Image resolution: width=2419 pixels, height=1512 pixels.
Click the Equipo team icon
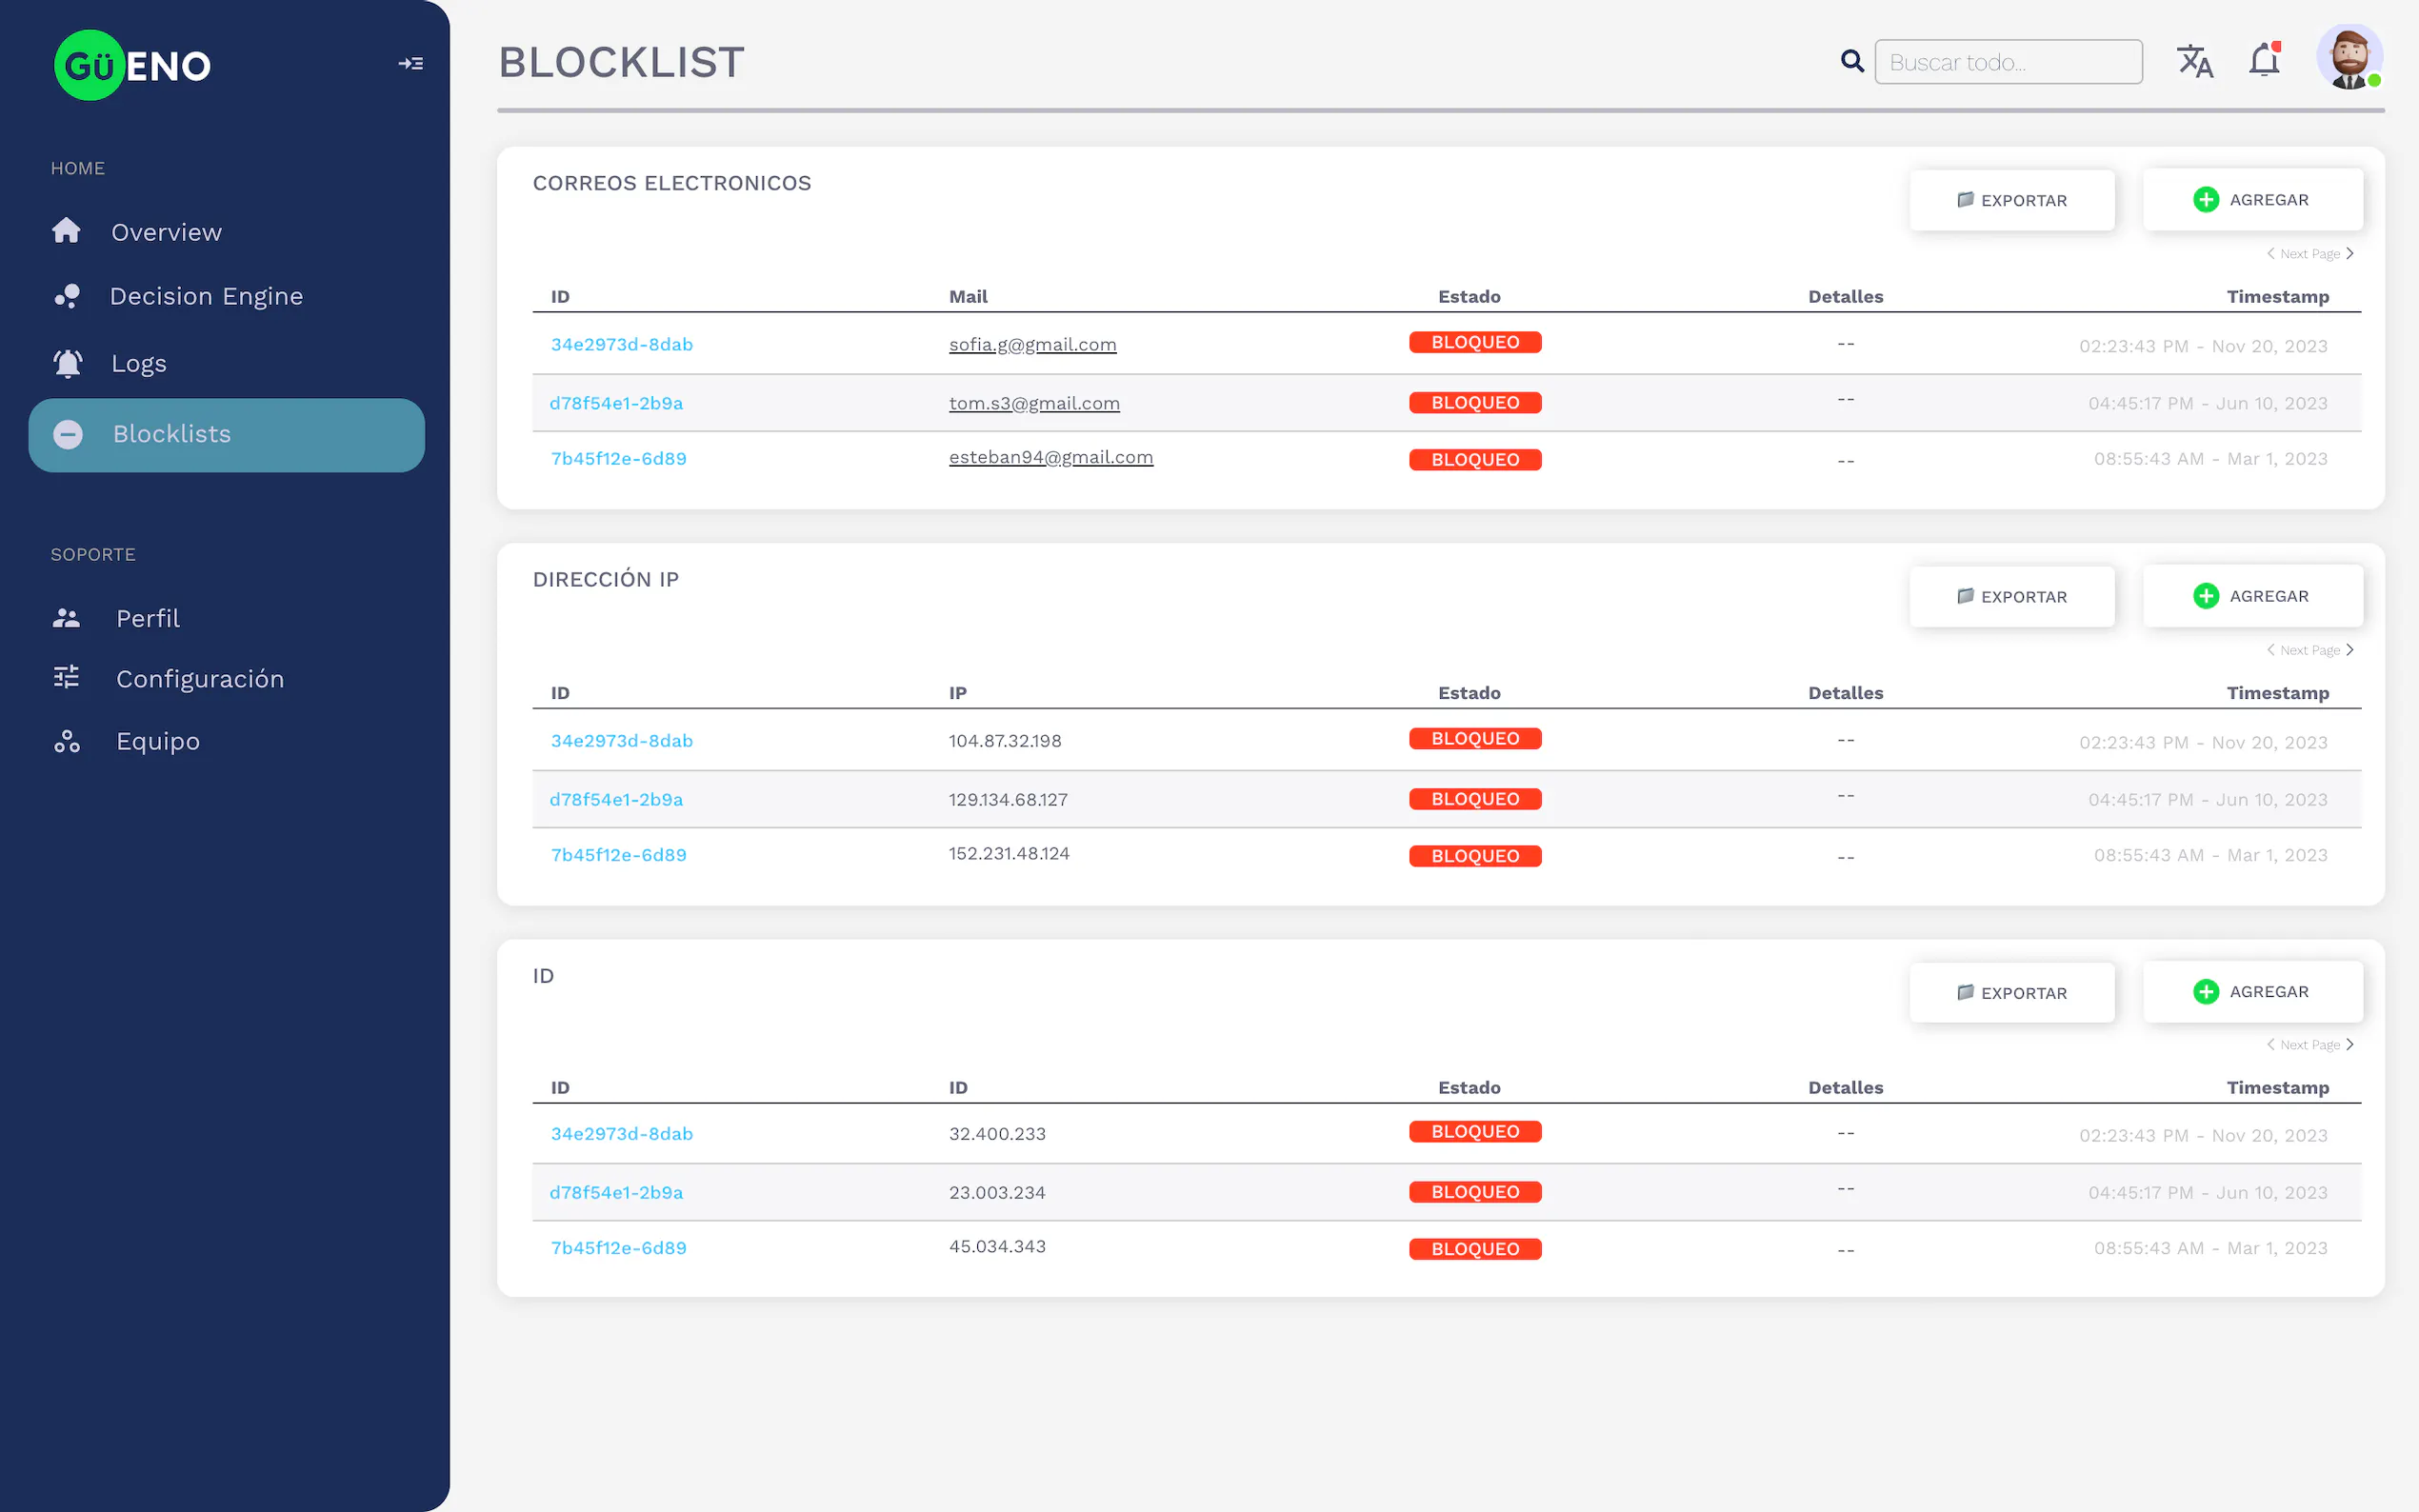tap(67, 741)
